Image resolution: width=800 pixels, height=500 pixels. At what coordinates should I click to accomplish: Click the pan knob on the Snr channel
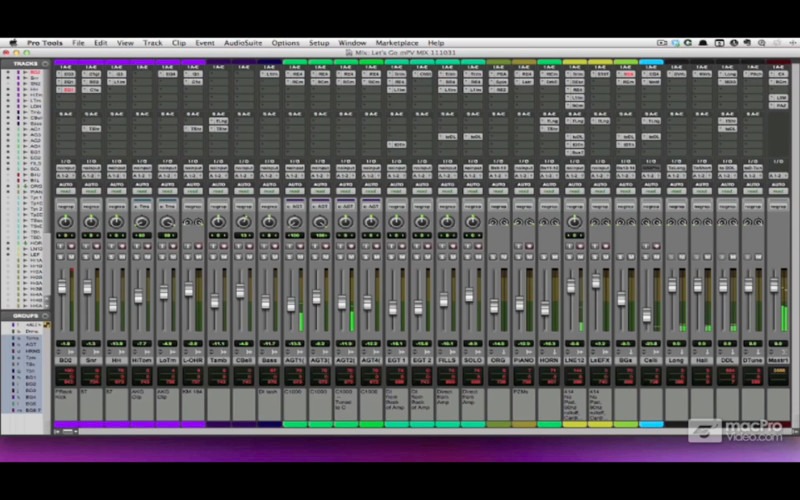click(91, 222)
